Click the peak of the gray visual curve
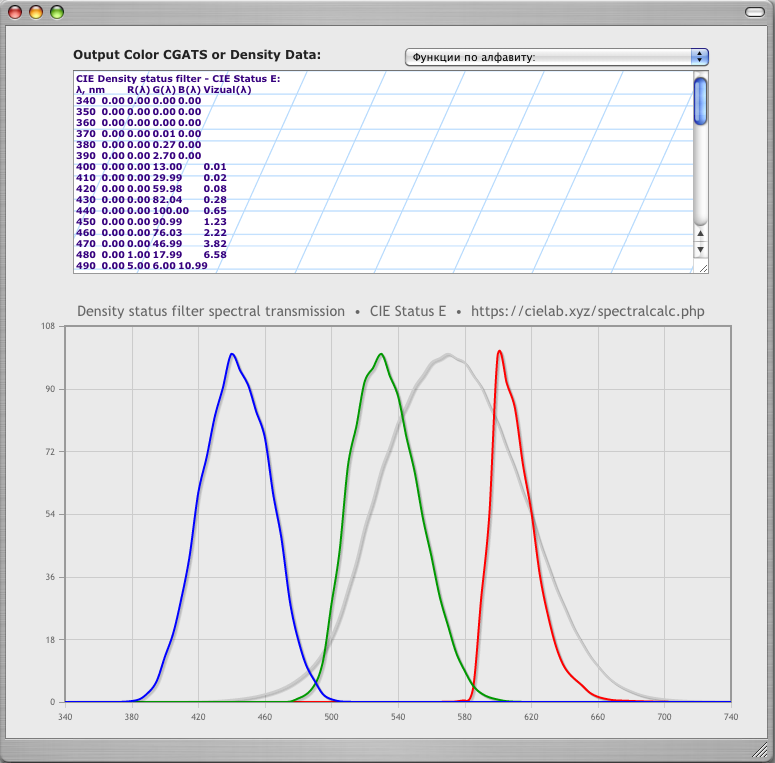 (x=450, y=355)
